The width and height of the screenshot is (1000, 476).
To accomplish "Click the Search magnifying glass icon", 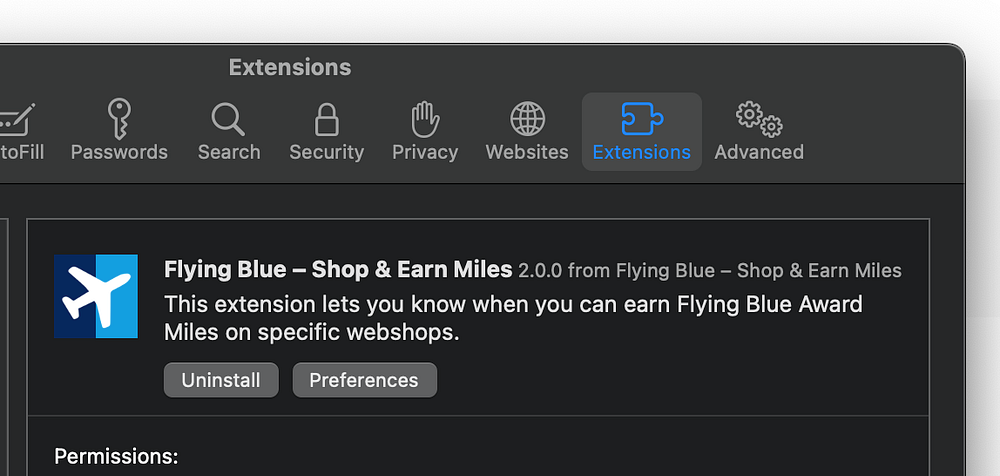I will [228, 119].
